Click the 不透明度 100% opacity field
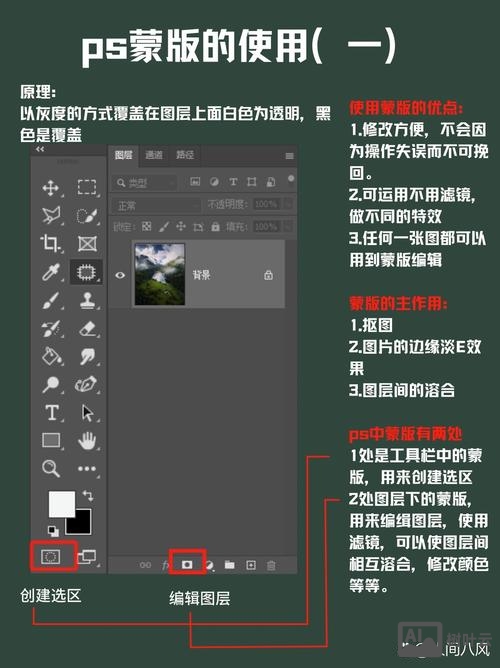The height and width of the screenshot is (668, 500). pos(266,204)
